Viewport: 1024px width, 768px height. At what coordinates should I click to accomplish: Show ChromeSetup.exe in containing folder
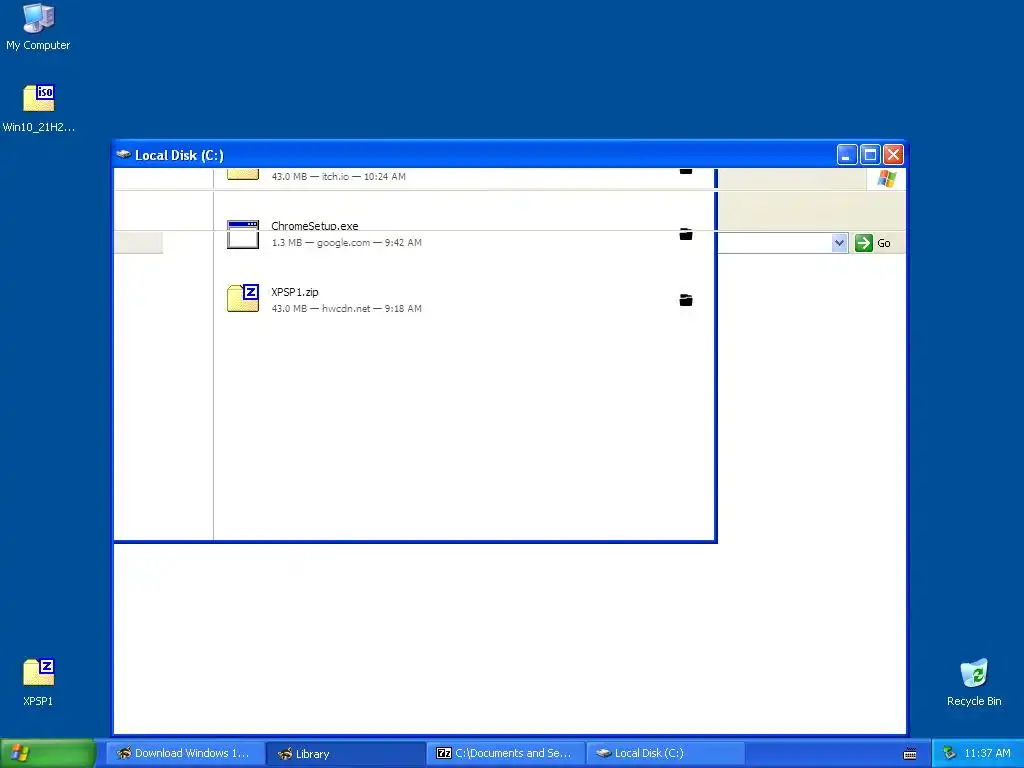(x=686, y=234)
